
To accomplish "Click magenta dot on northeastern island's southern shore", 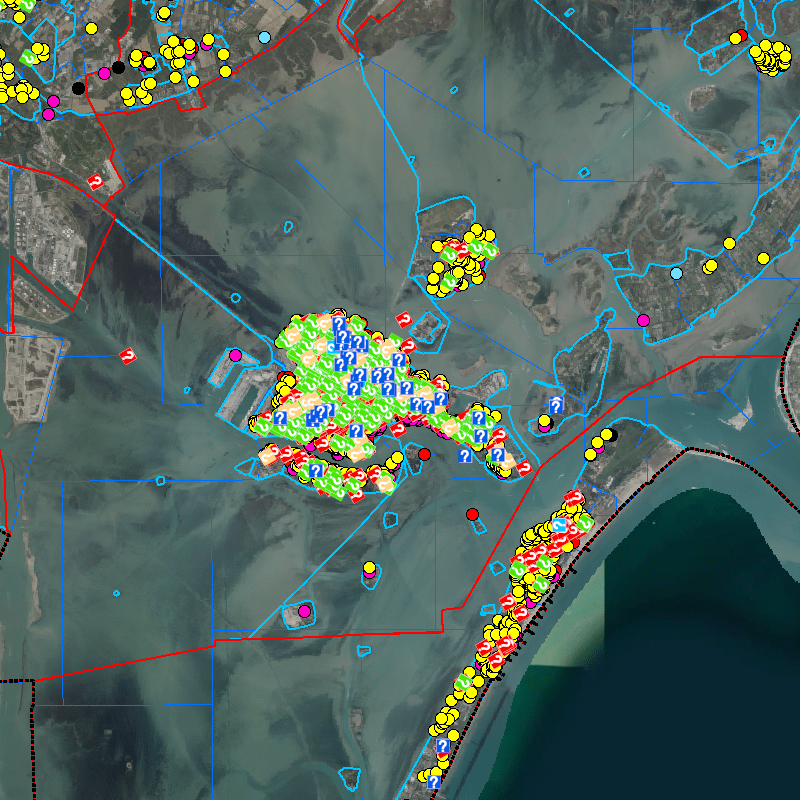I will (x=643, y=320).
